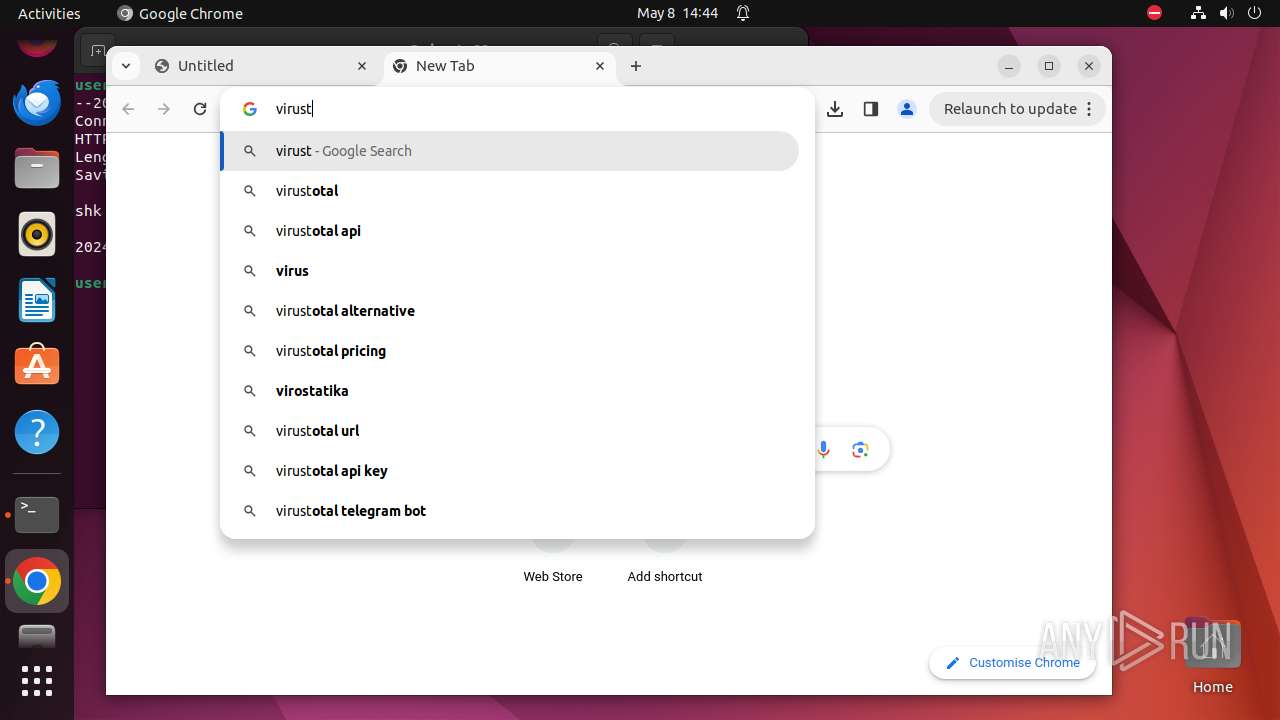Switch to the Untitled tab

point(262,66)
